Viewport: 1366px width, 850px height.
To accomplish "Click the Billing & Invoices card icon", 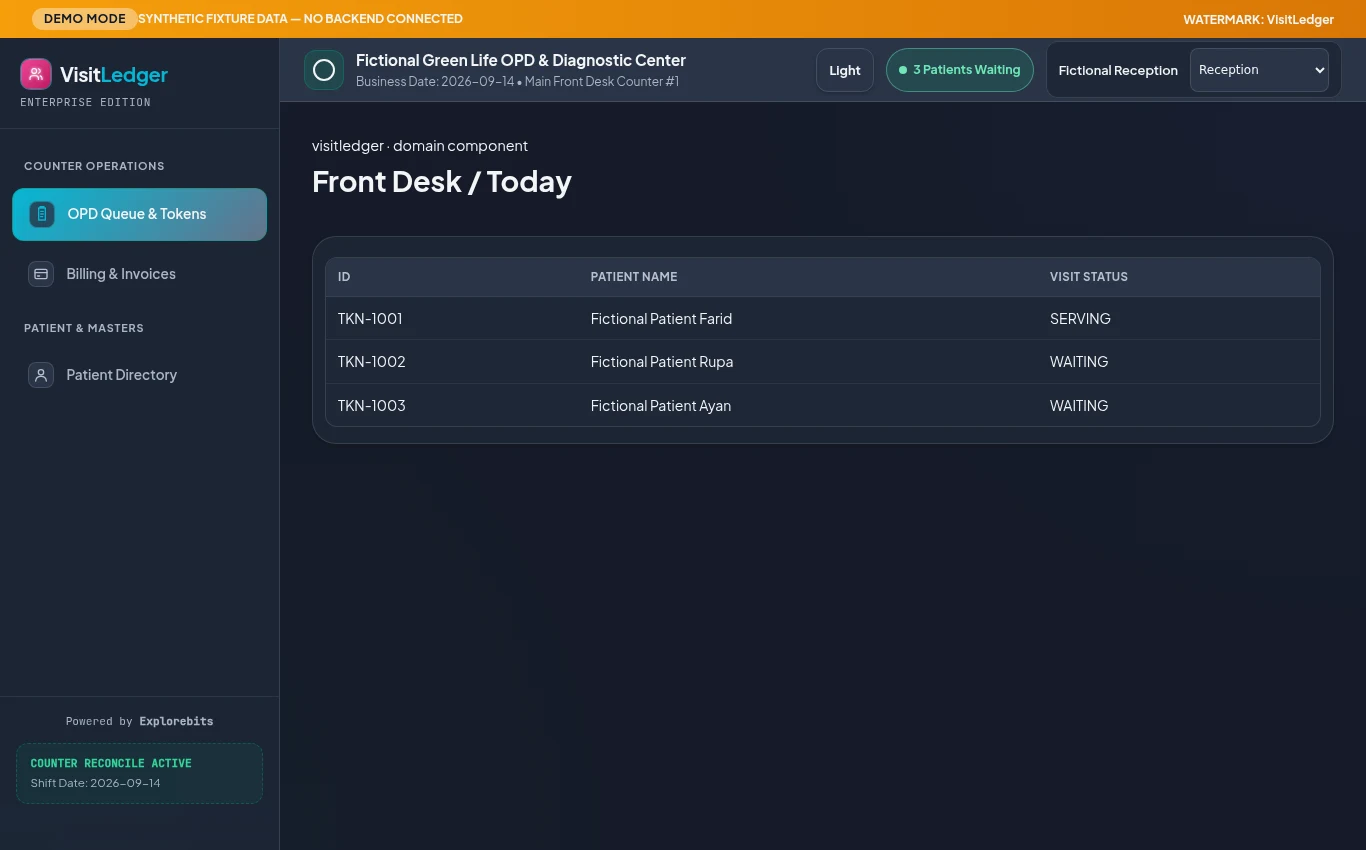I will [41, 274].
